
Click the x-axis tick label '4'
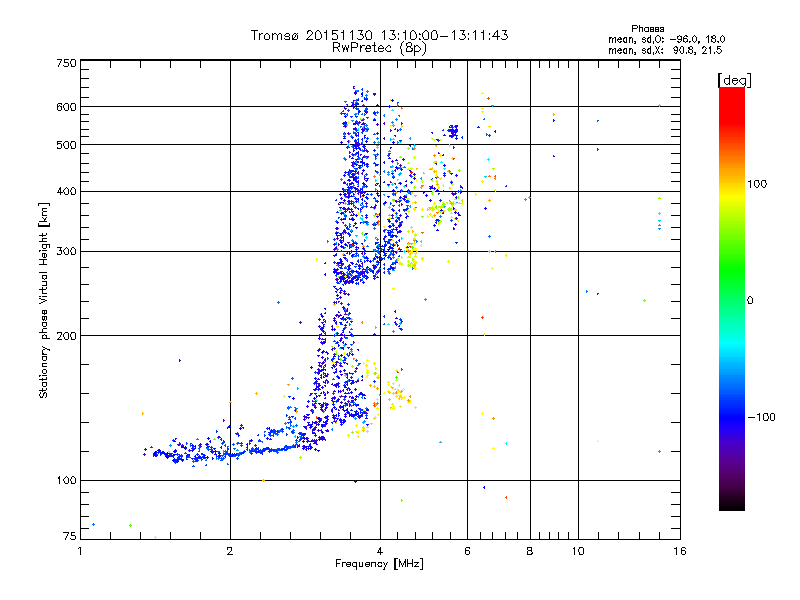[380, 551]
